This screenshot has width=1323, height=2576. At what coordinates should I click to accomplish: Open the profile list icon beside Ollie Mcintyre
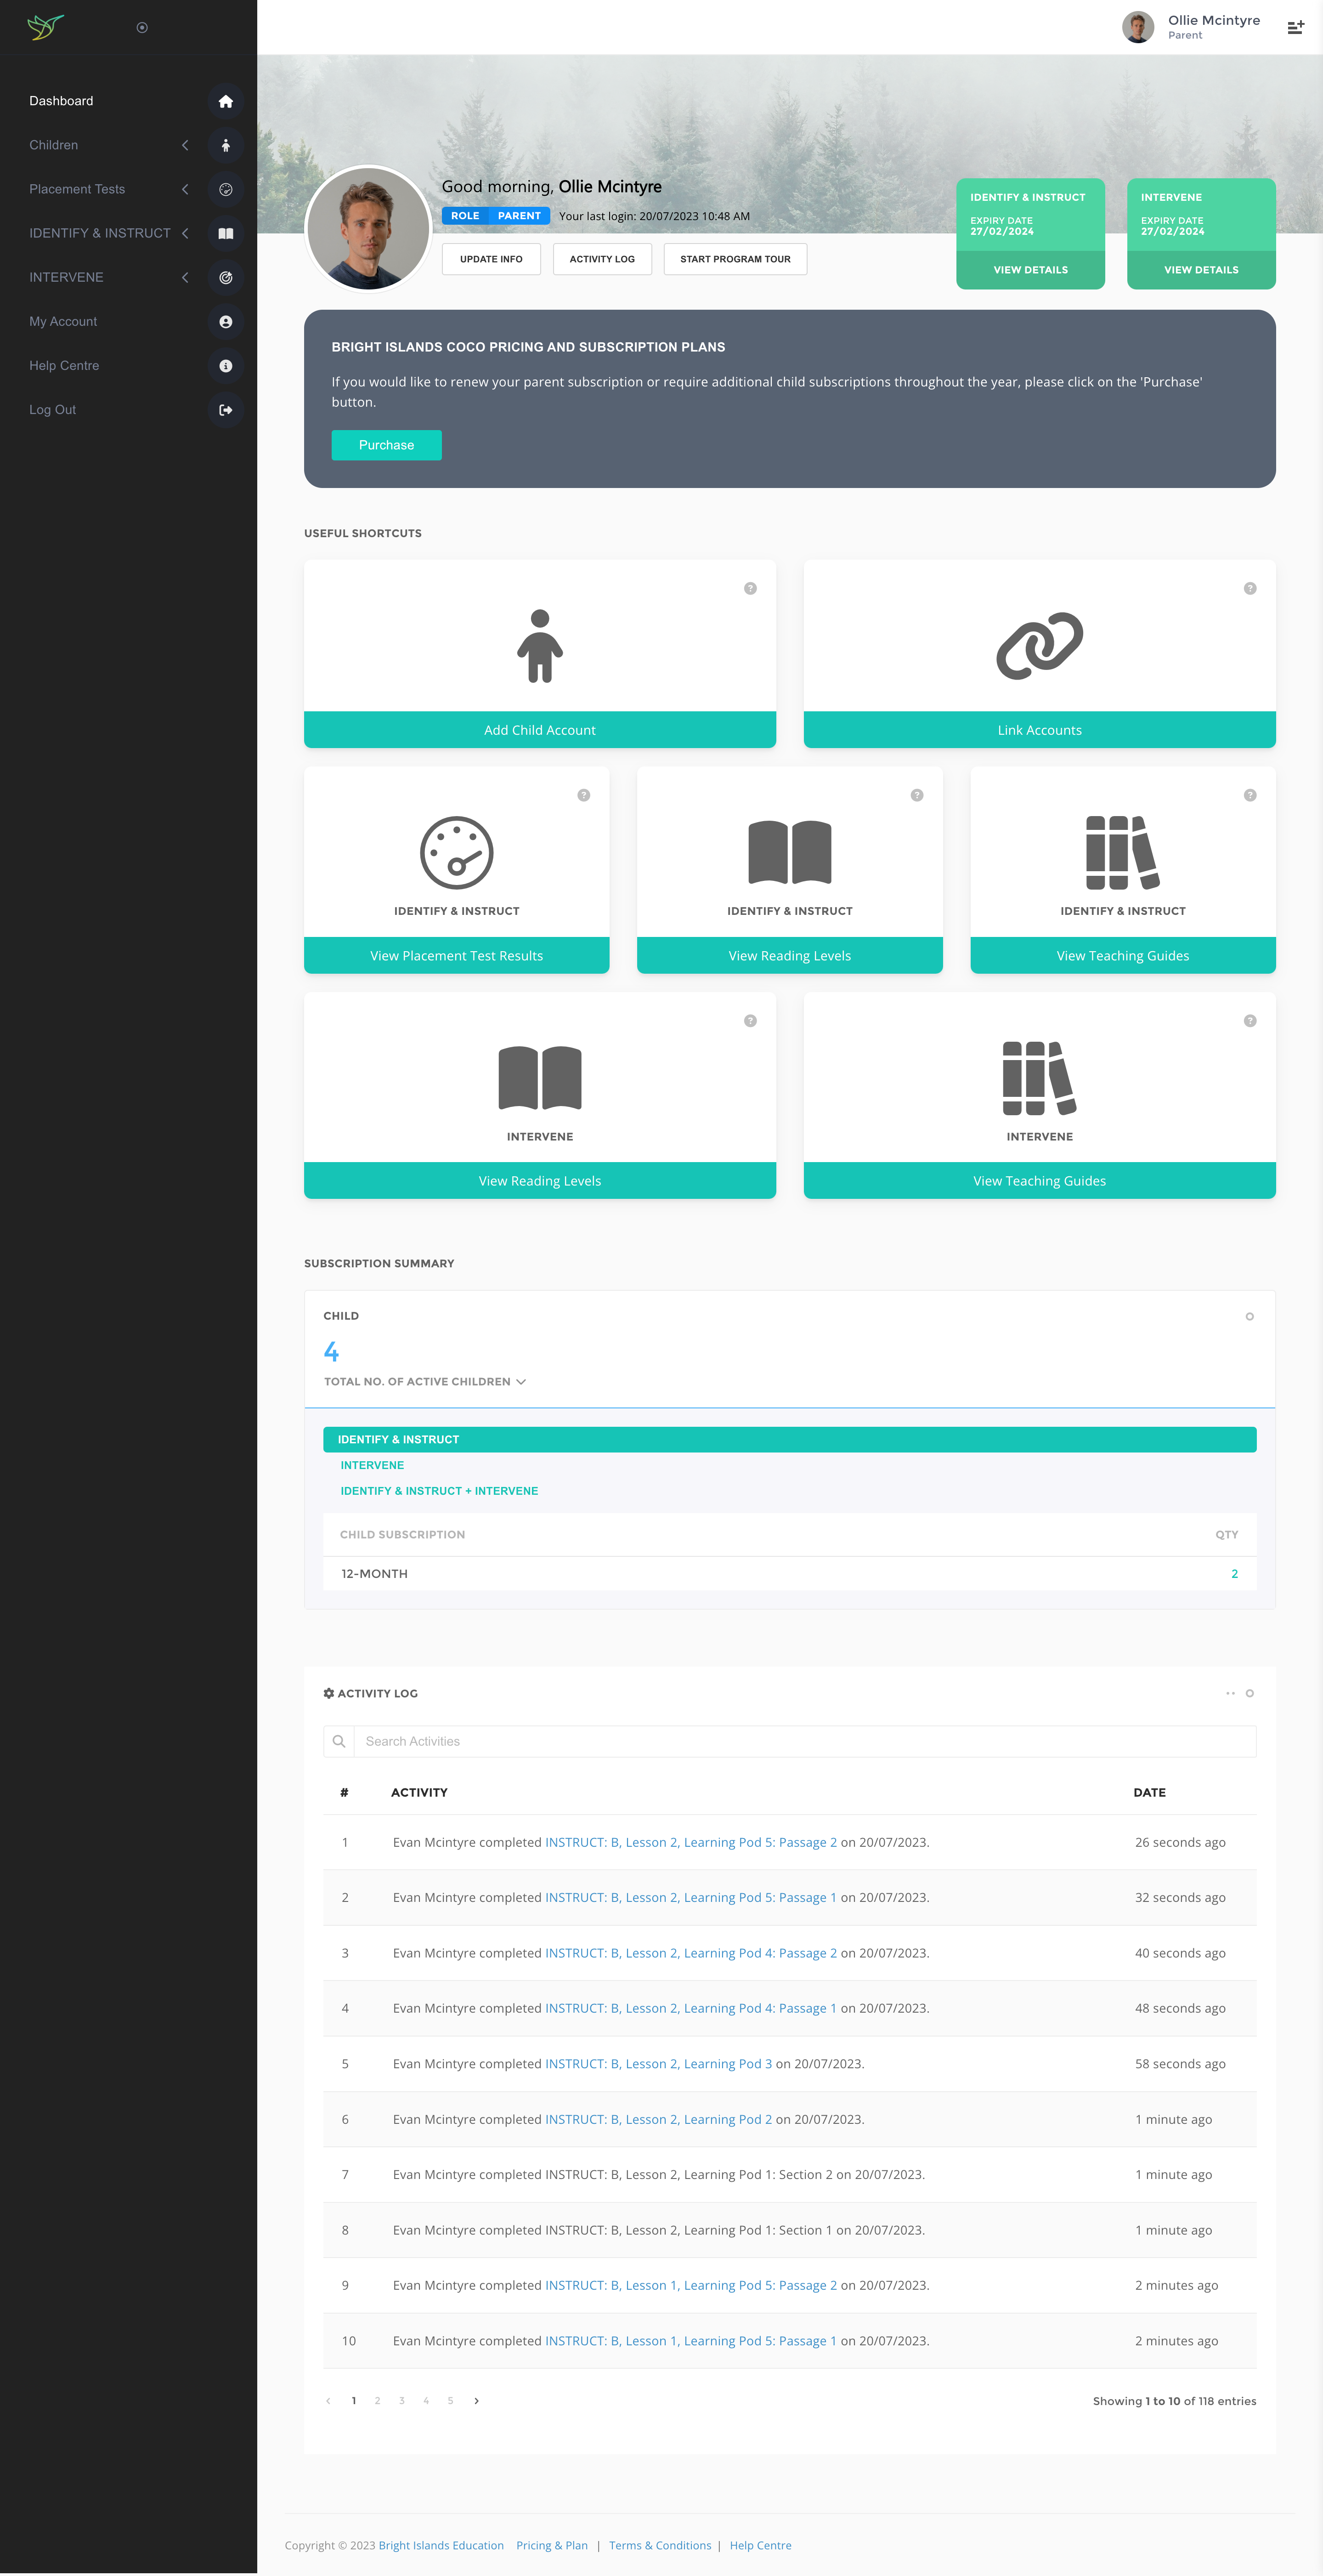point(1296,26)
